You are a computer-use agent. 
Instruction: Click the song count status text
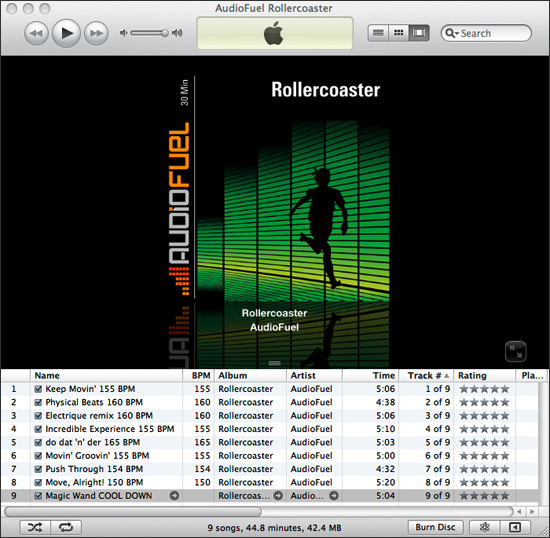tap(274, 527)
